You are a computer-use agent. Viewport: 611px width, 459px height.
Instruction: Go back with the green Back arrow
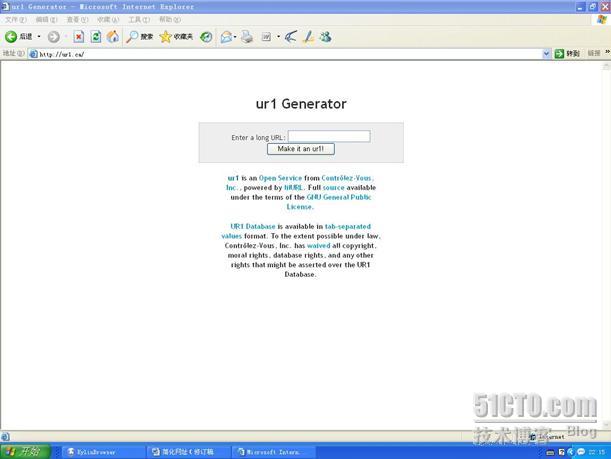click(x=18, y=37)
